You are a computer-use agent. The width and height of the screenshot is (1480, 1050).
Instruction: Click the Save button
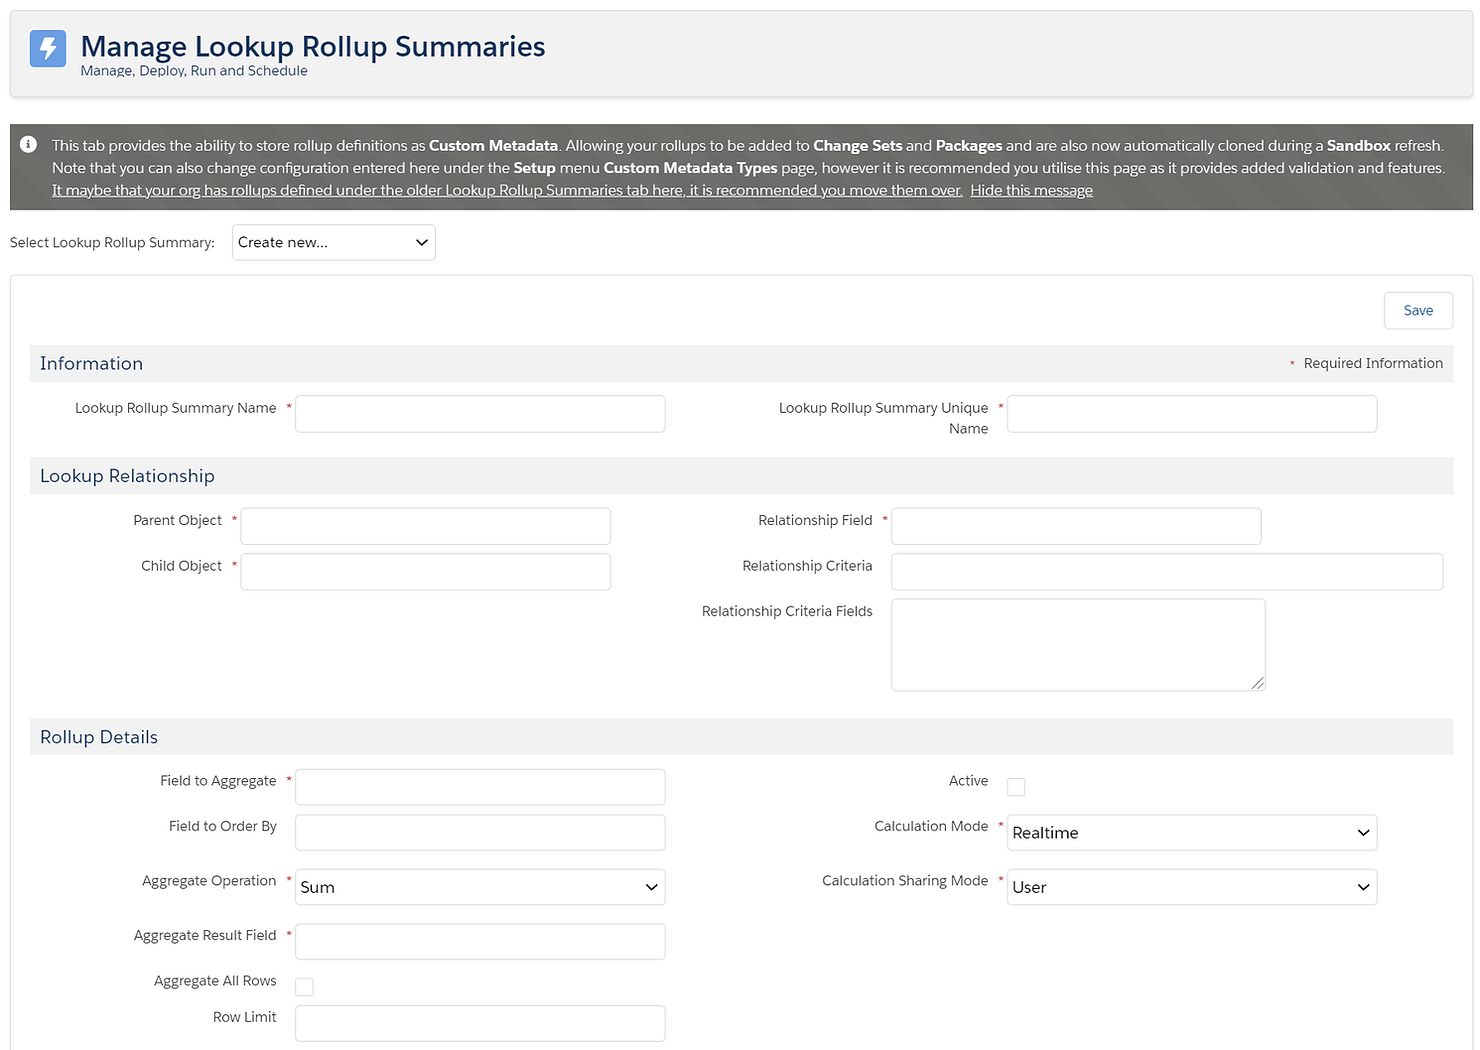point(1418,311)
